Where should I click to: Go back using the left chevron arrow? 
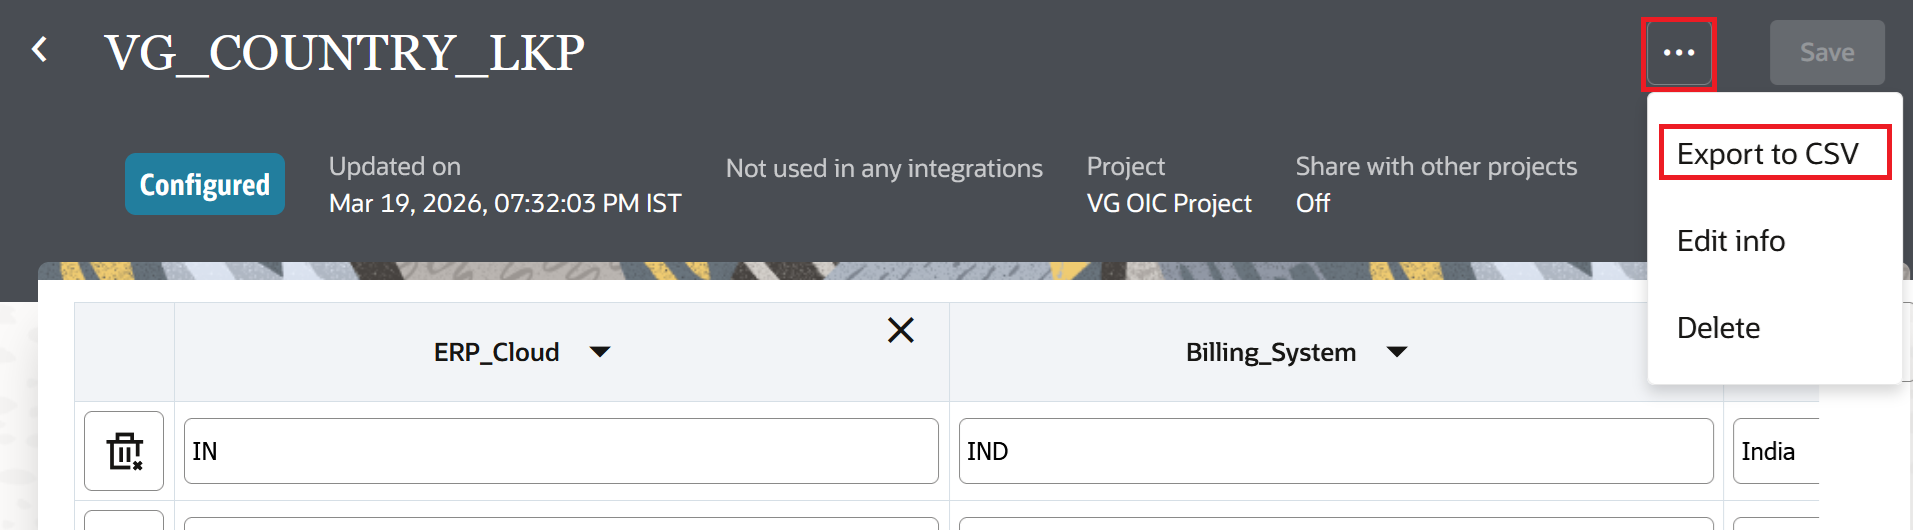40,50
